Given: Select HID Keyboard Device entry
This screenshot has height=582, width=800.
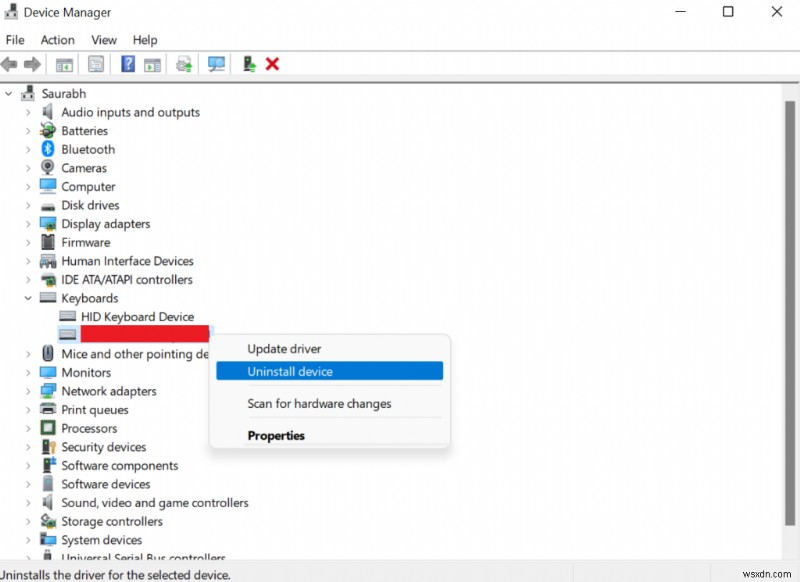Looking at the screenshot, I should [137, 317].
